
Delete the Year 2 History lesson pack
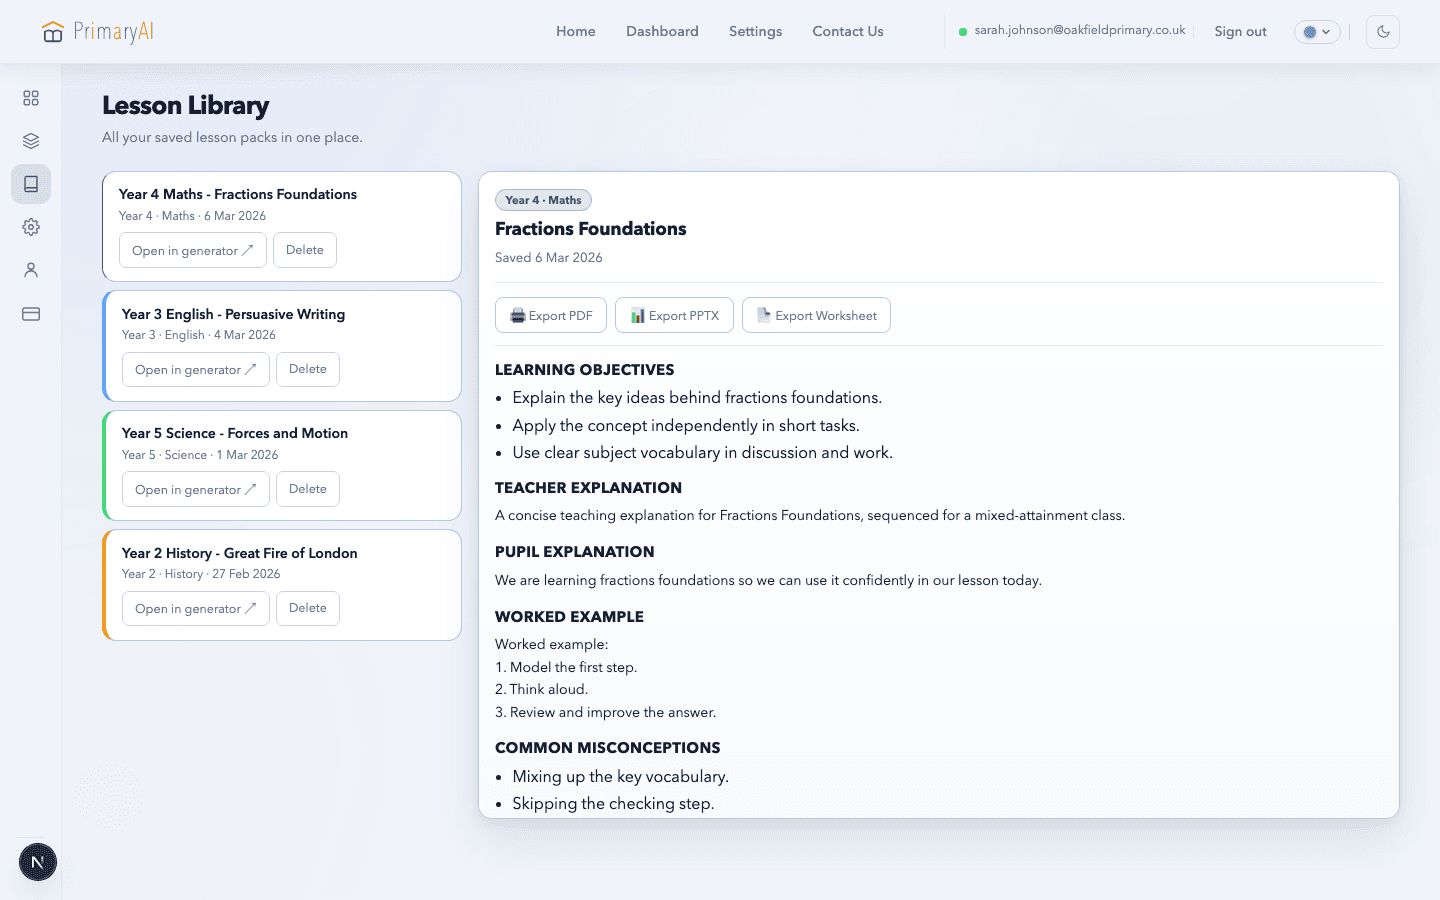[x=307, y=608]
